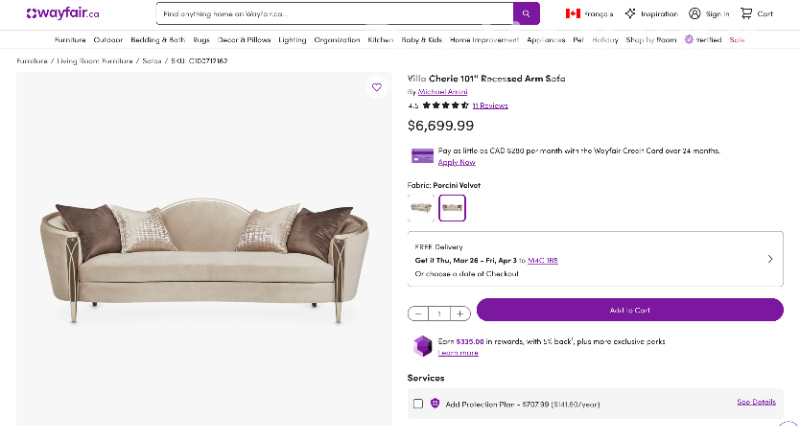Open the Inspiration sparkle icon

[x=630, y=14]
